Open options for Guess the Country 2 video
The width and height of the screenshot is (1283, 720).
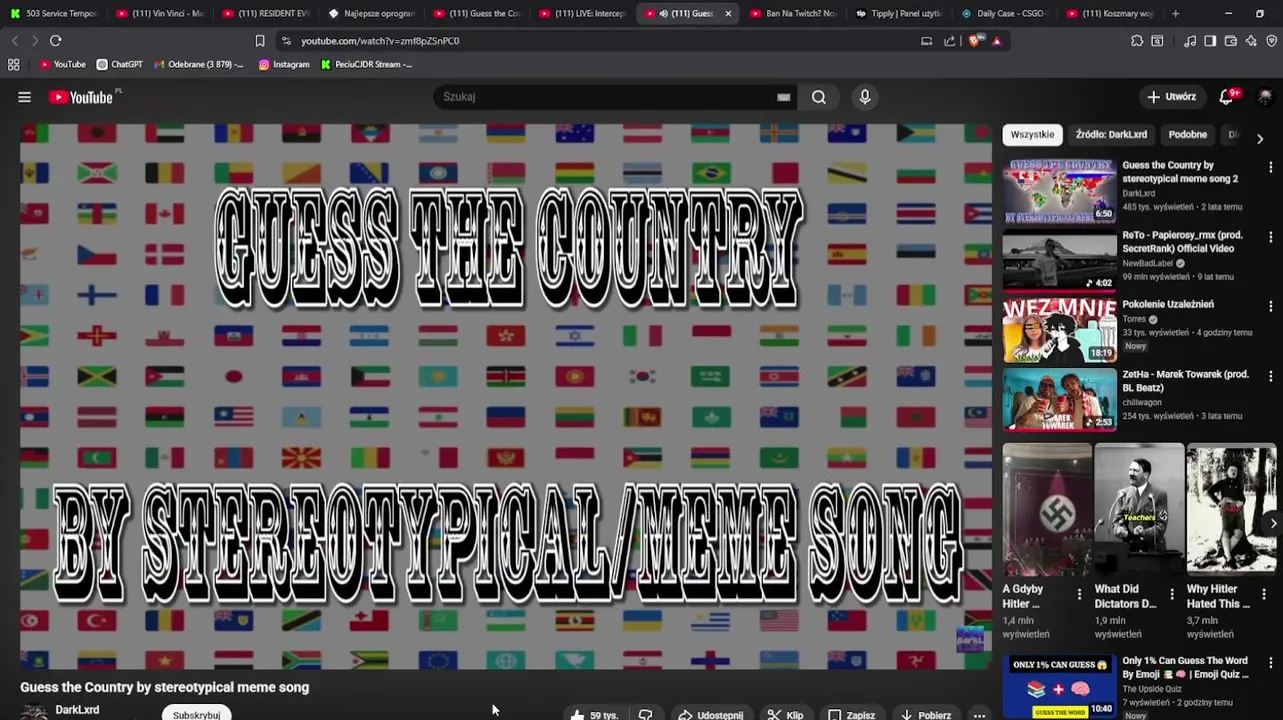(x=1271, y=168)
